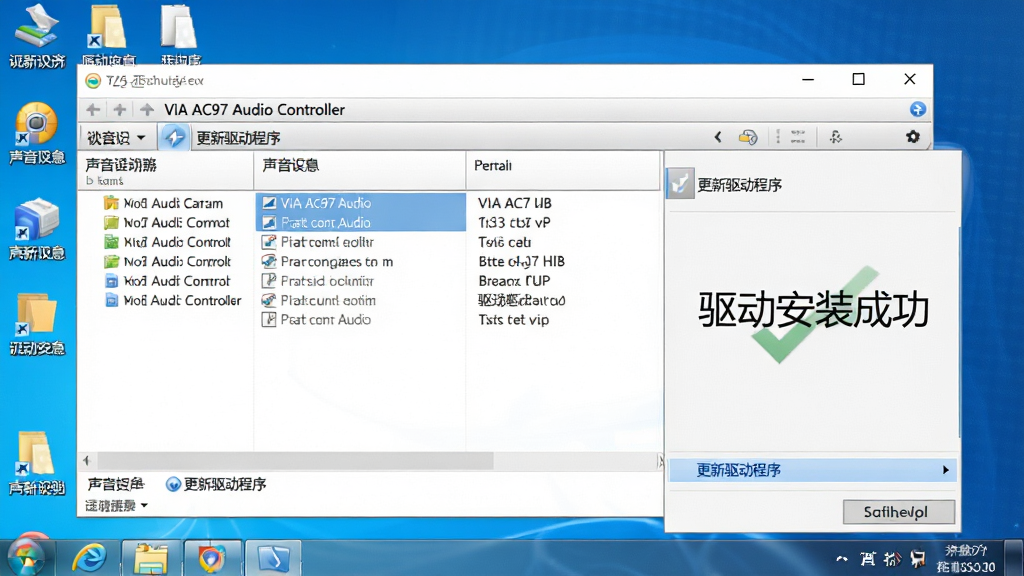Click the Pertali column header
The image size is (1024, 576).
563,171
